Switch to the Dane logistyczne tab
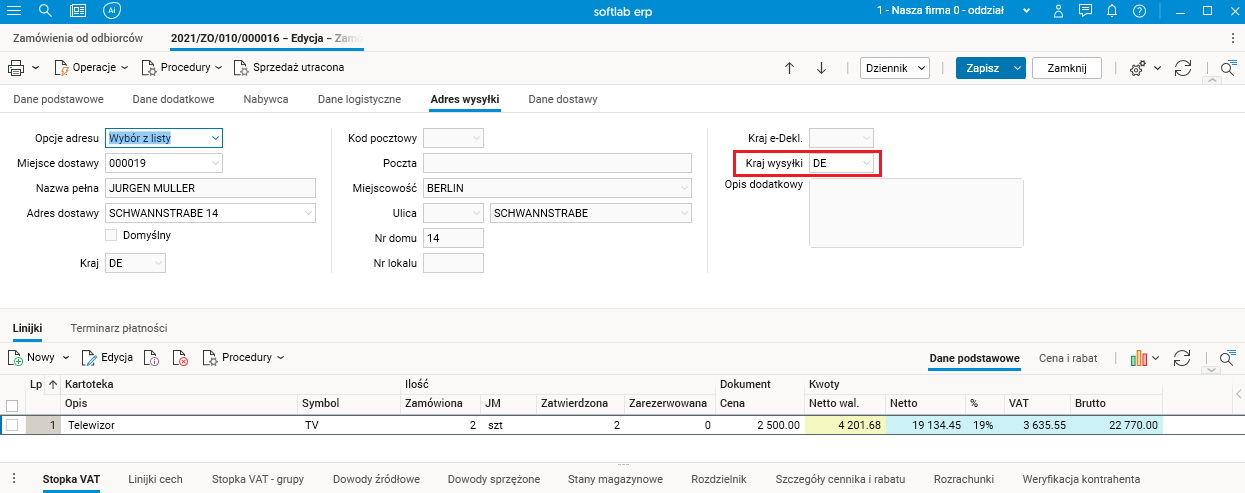 tap(359, 100)
